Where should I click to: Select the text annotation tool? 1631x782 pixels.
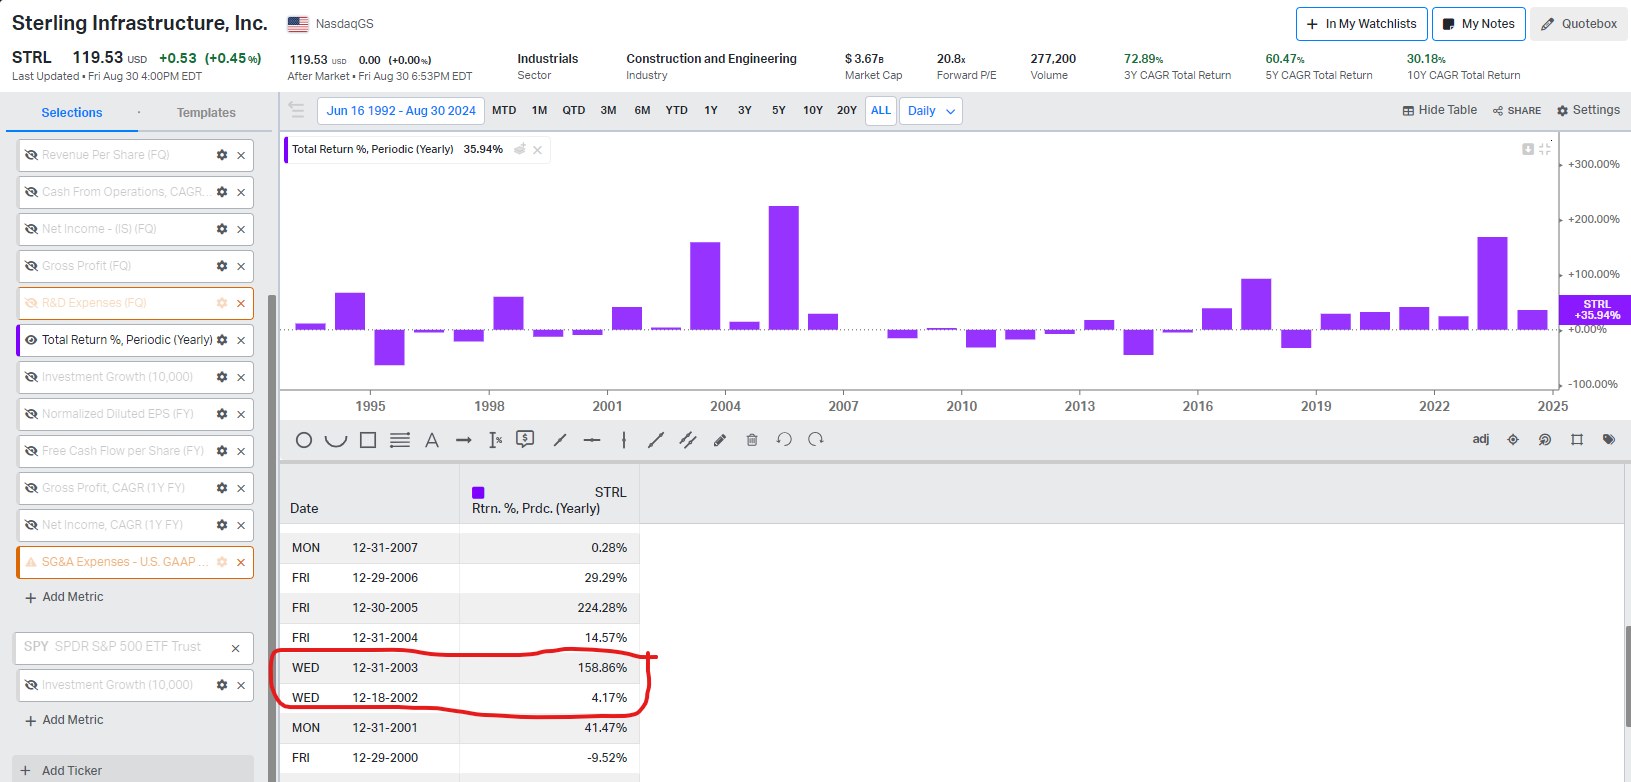point(432,440)
